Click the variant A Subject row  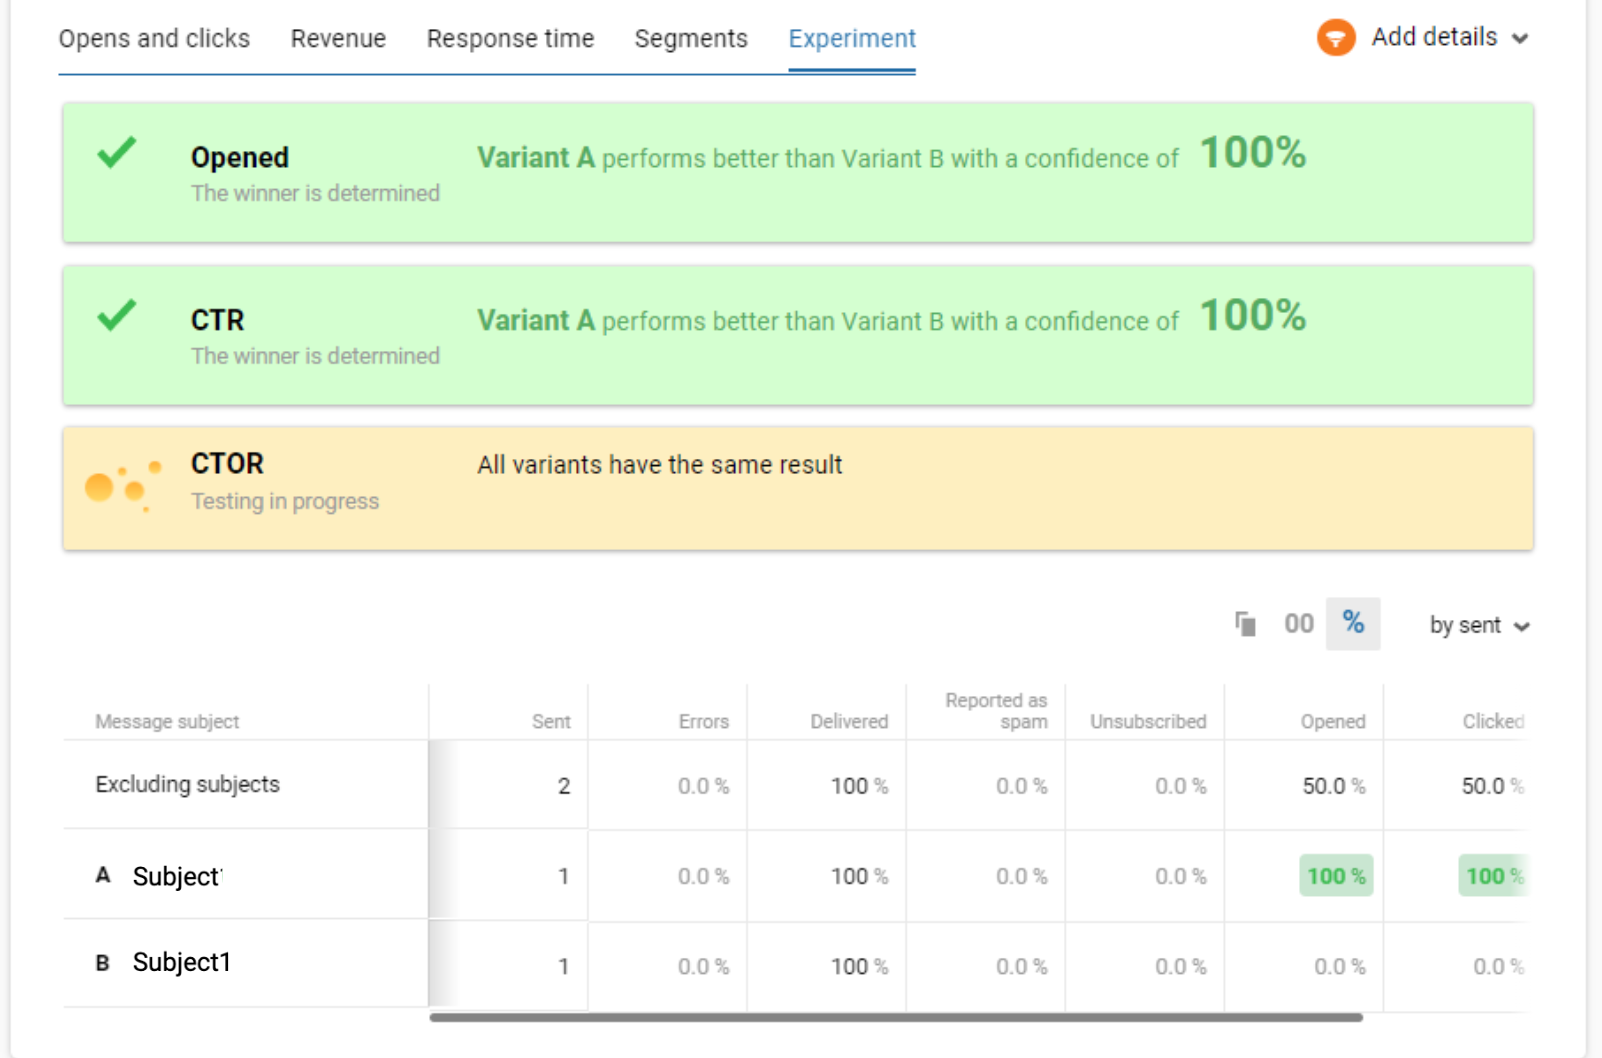pos(795,876)
